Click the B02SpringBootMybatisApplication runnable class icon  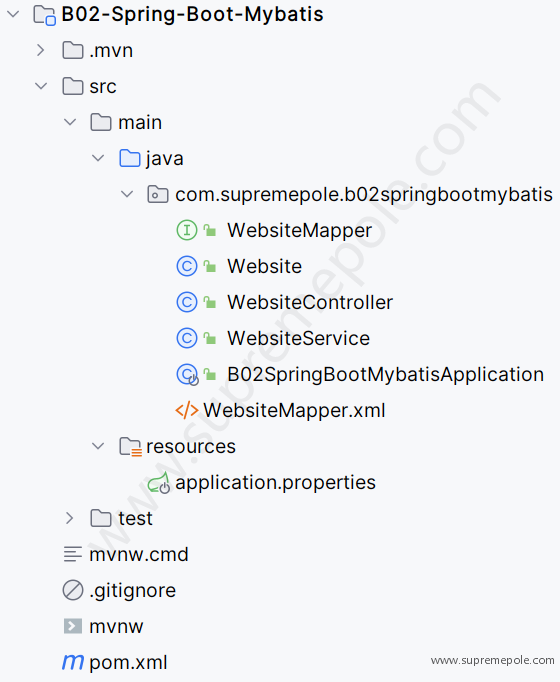pyautogui.click(x=187, y=374)
